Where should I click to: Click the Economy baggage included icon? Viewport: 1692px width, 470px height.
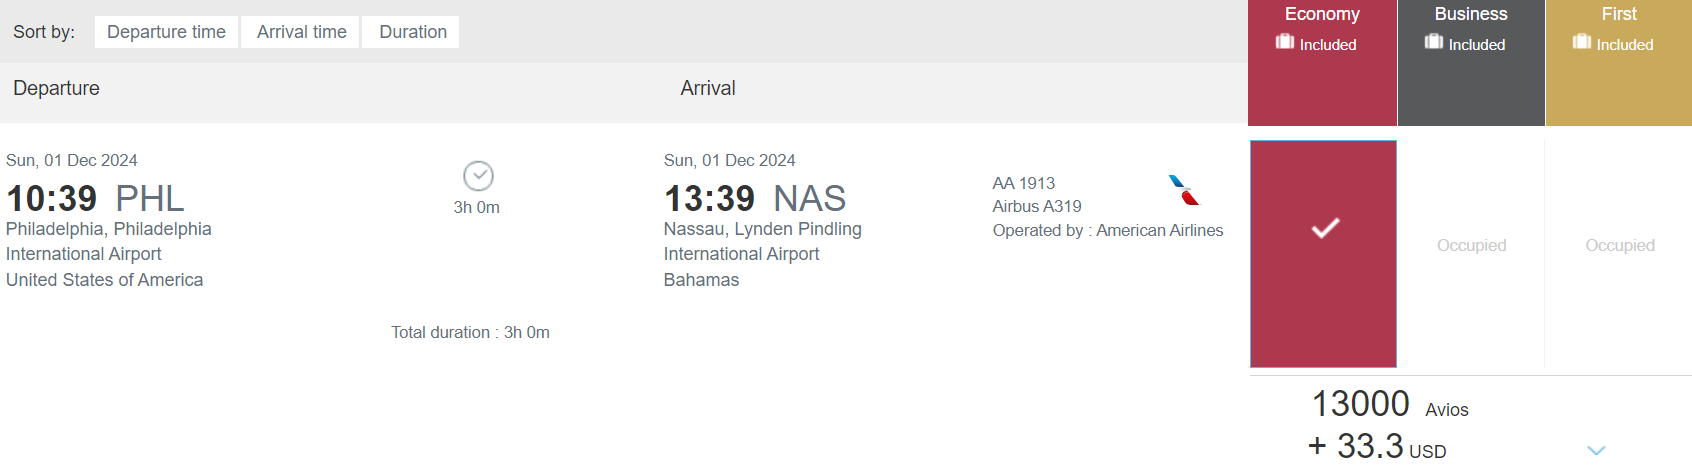[1285, 42]
